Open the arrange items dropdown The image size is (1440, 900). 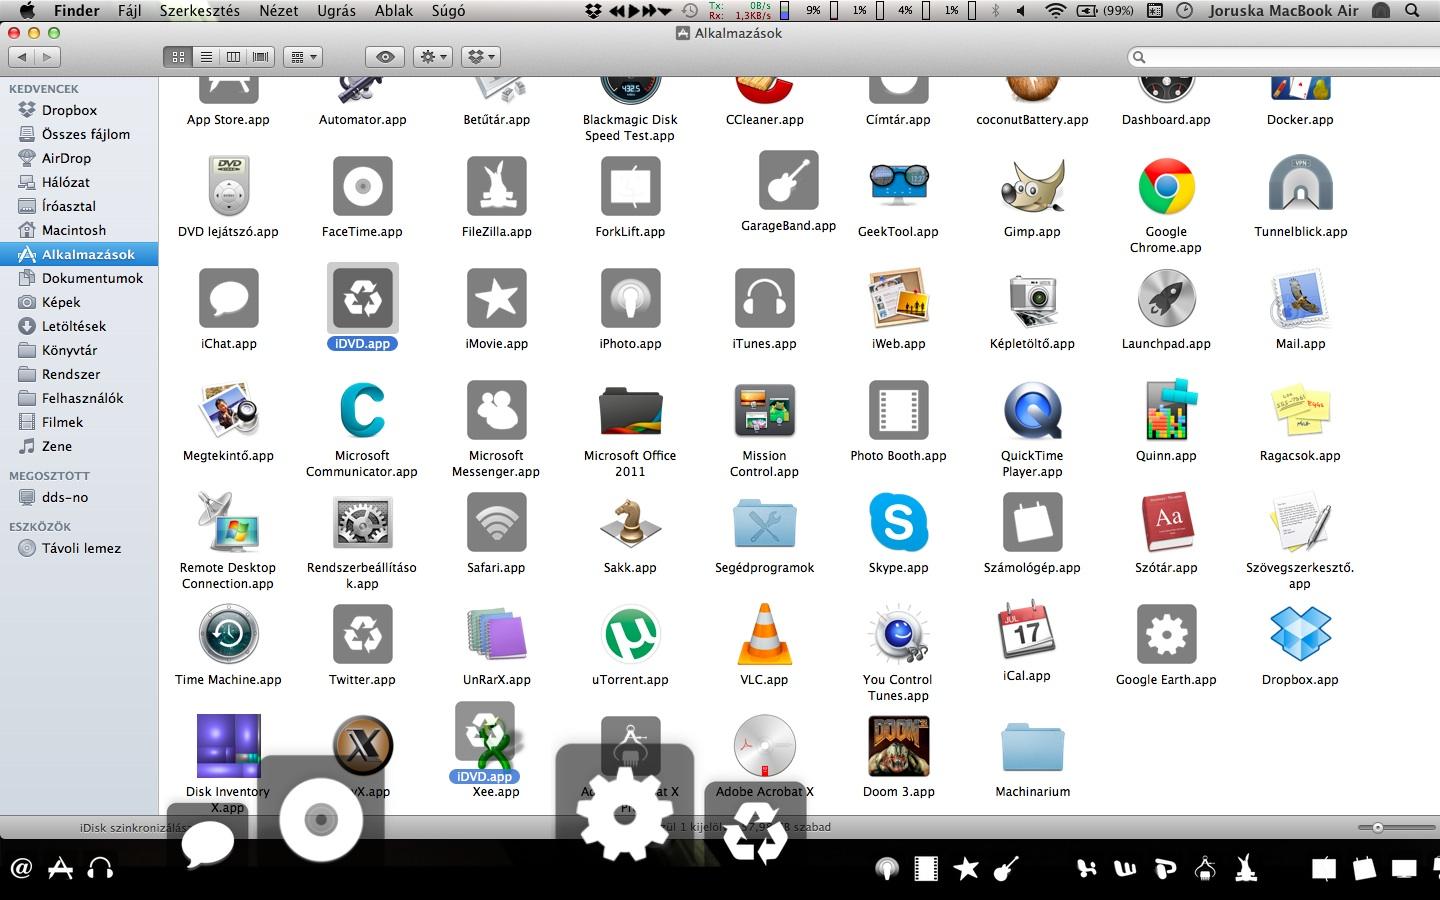(x=303, y=57)
